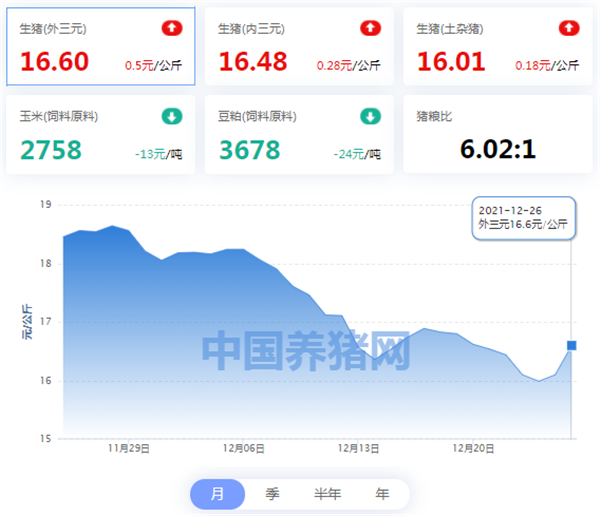Switch chart to 季 range
This screenshot has height=516, width=600.
point(272,494)
